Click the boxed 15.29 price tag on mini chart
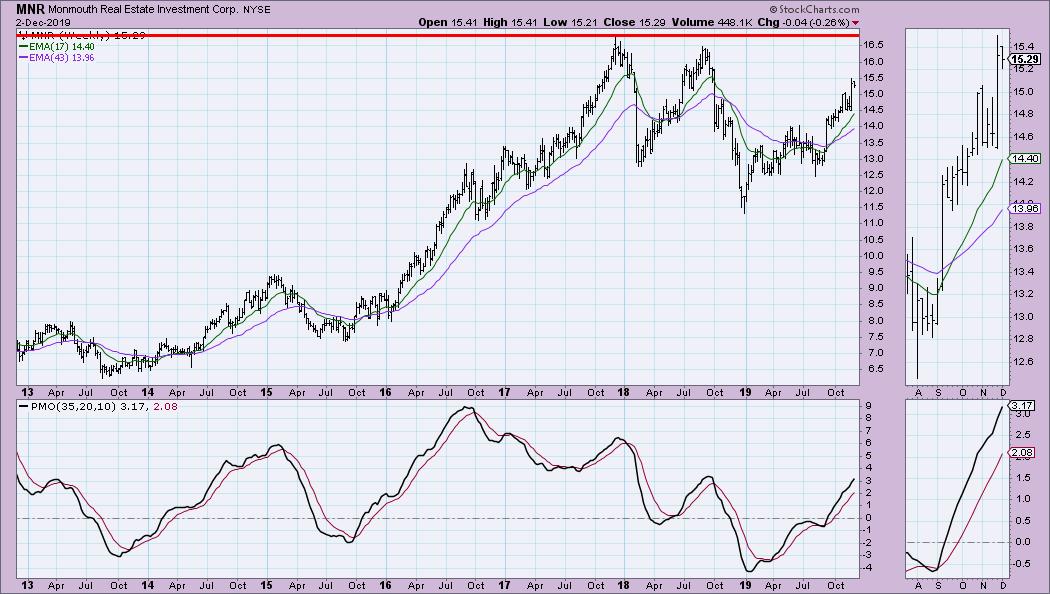Viewport: 1050px width, 594px height. tap(1025, 59)
